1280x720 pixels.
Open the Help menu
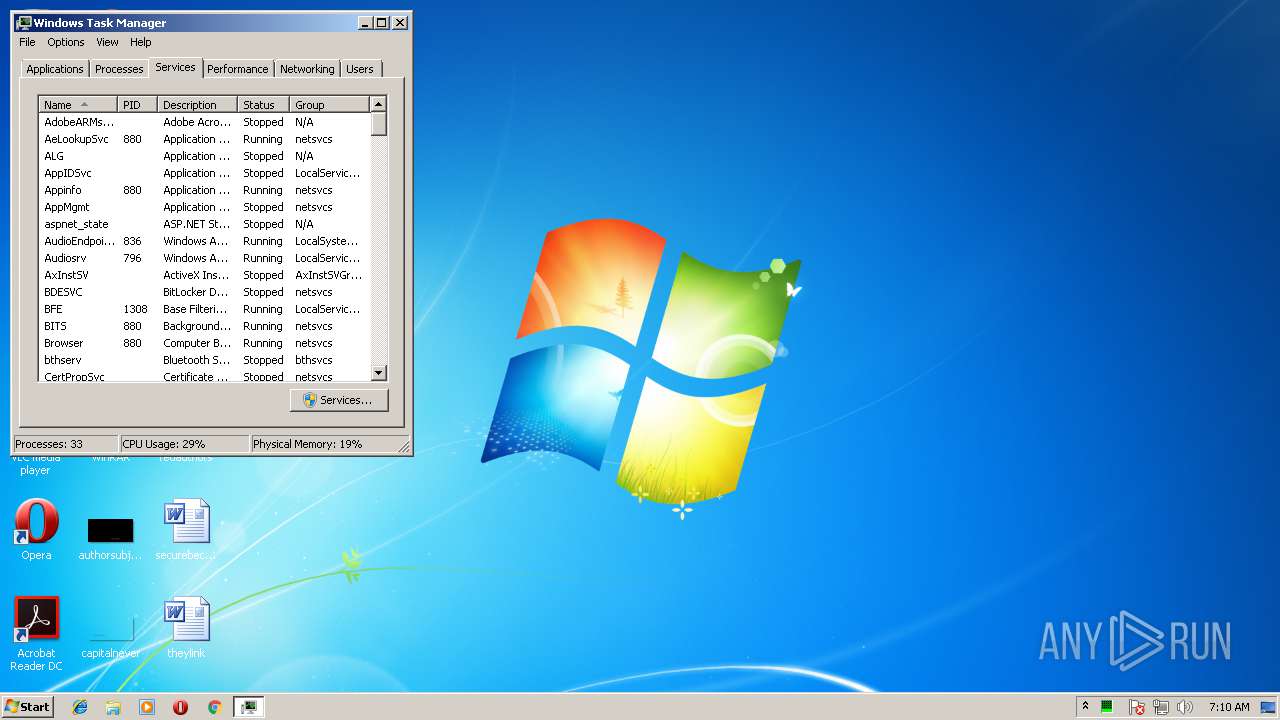point(141,42)
